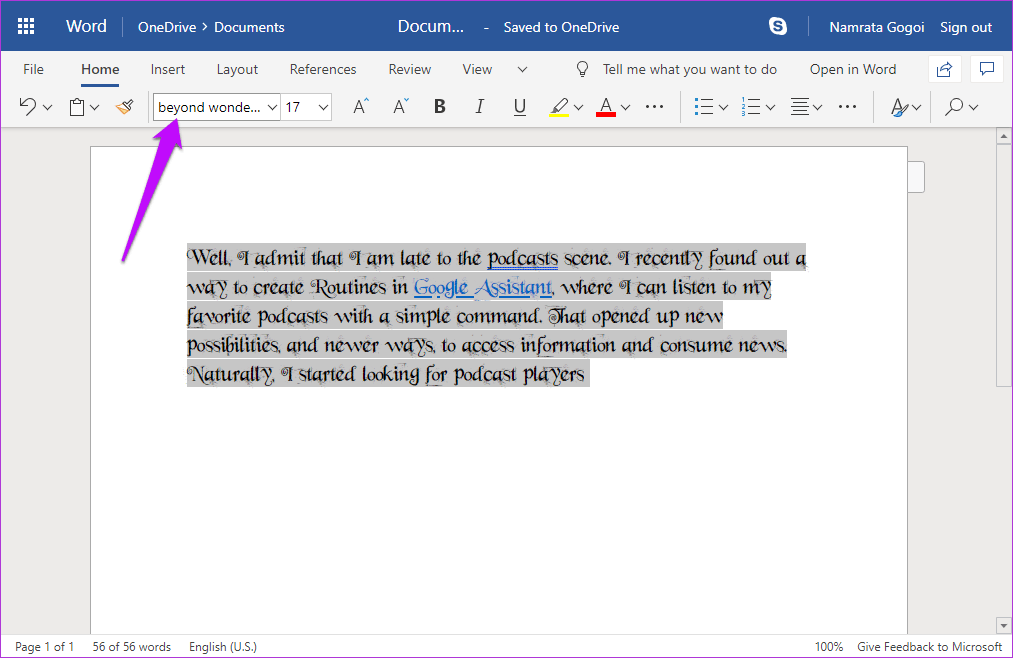Expand the bullet list style dropdown
The height and width of the screenshot is (658, 1013).
(724, 107)
